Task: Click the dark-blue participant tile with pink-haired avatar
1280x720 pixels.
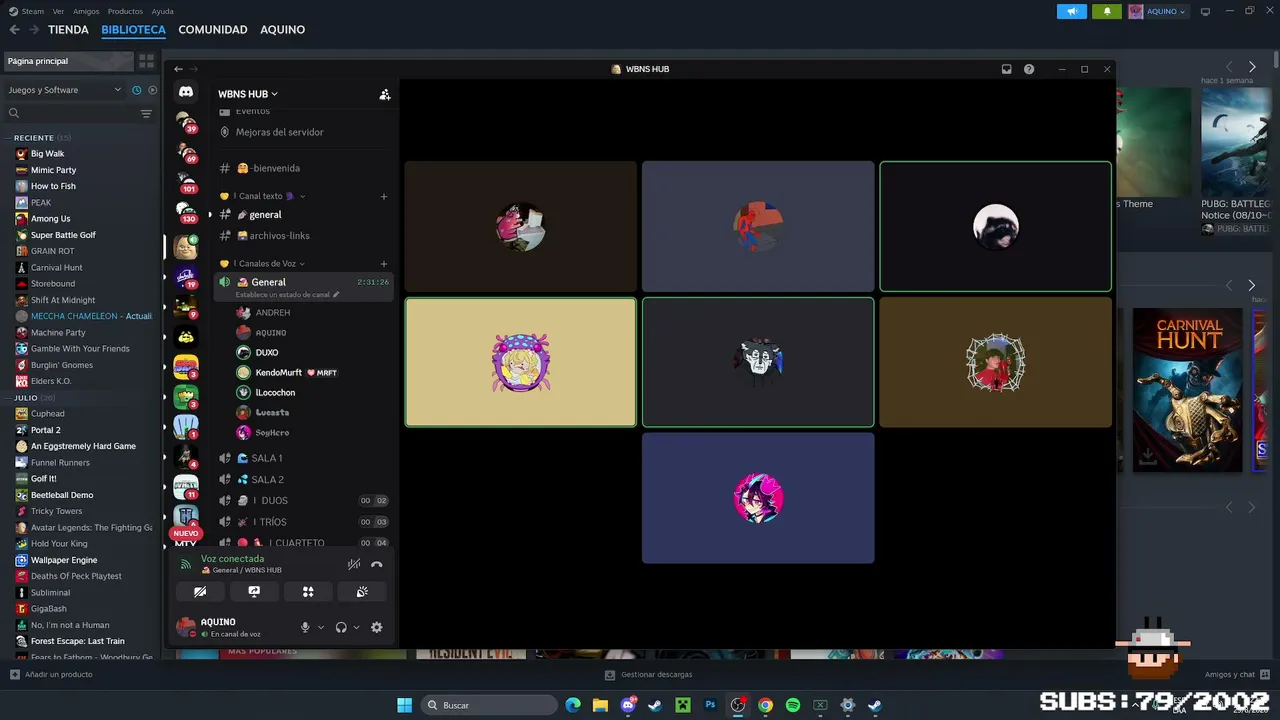Action: click(x=758, y=498)
